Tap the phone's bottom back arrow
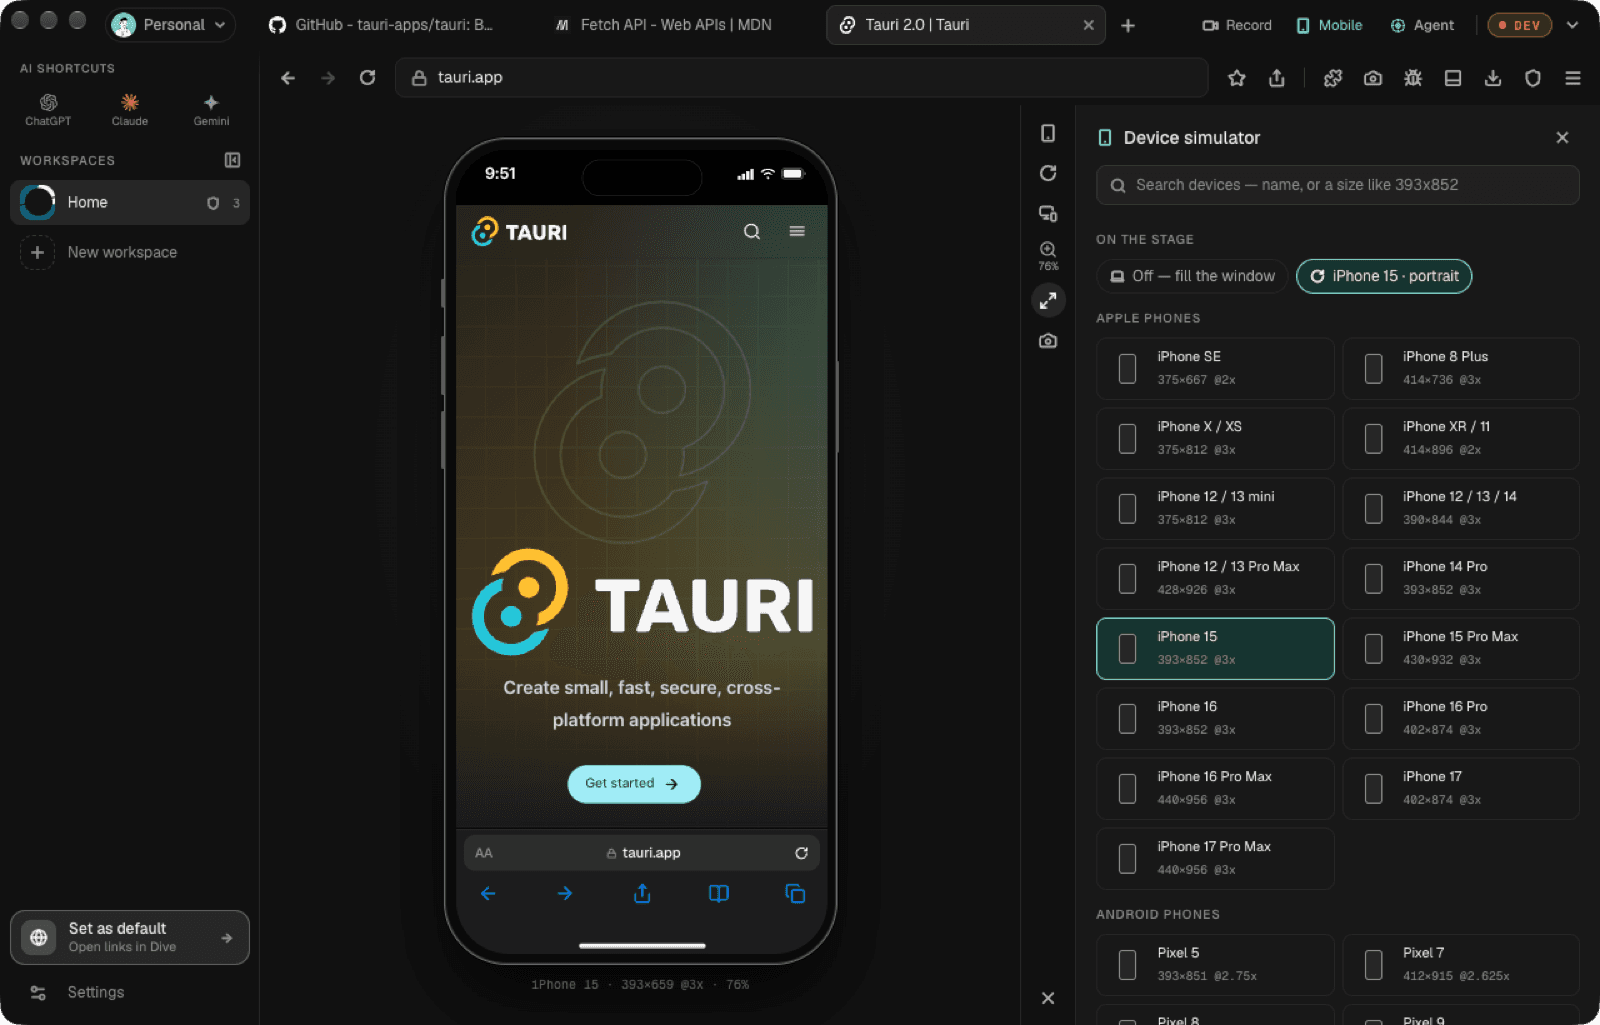 (488, 894)
